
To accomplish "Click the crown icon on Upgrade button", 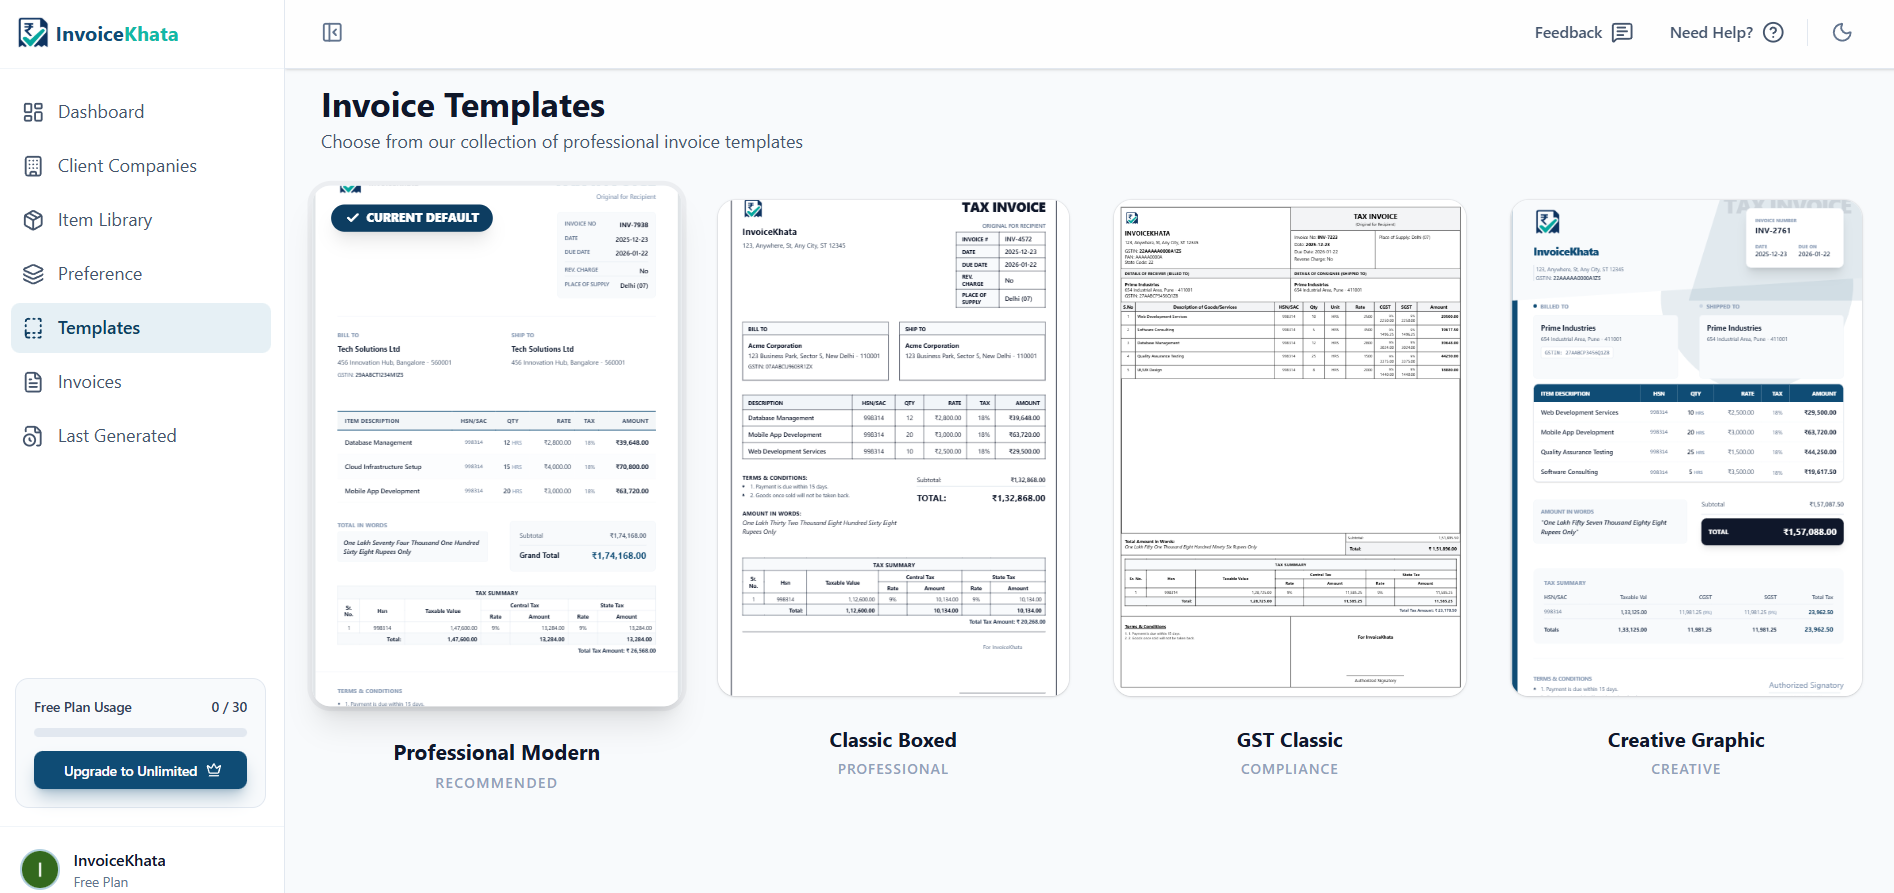I will tap(214, 770).
